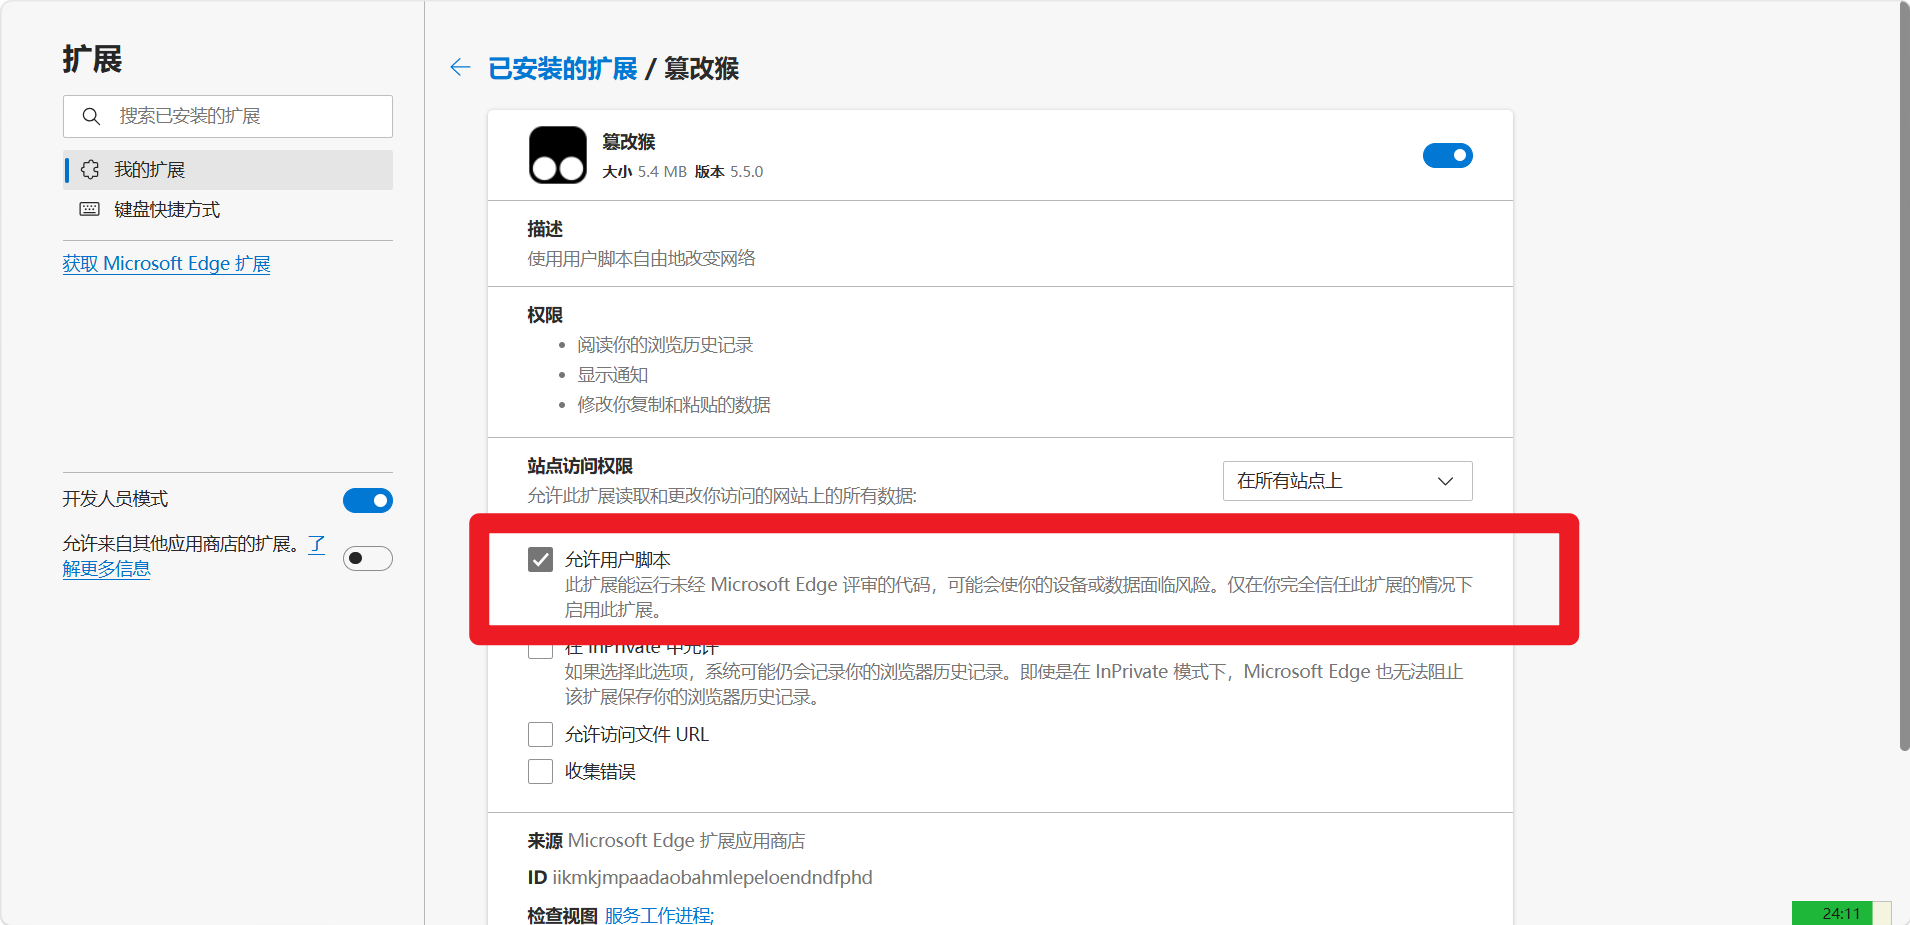The width and height of the screenshot is (1910, 925).
Task: Click the 修改你复制和粘贴的数据 permission text
Action: click(673, 405)
